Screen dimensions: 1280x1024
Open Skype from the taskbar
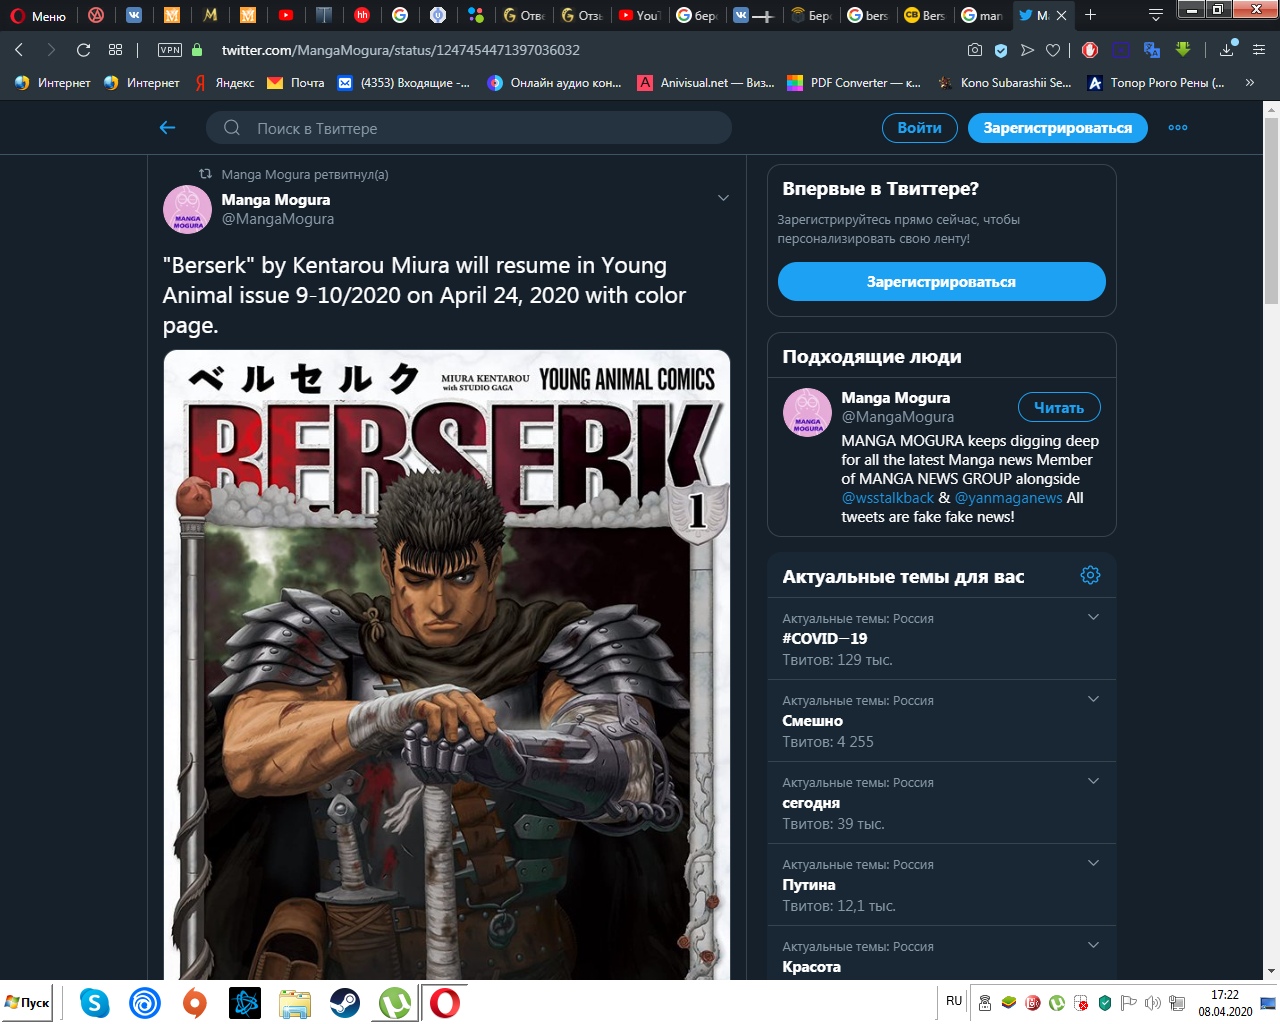pos(95,1002)
